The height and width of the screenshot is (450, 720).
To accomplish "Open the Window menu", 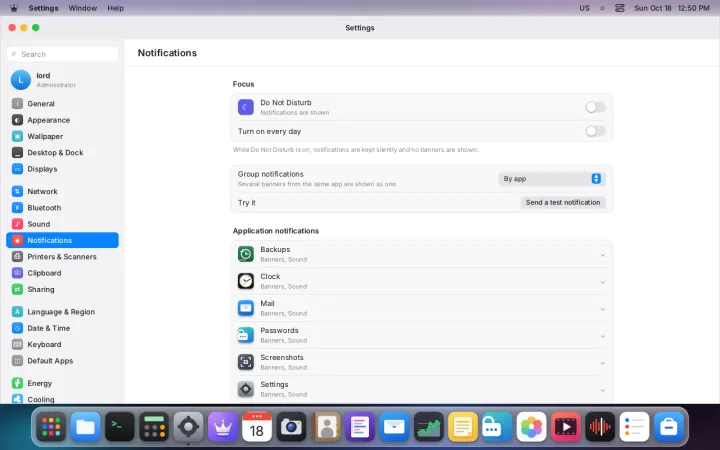I will [x=83, y=8].
